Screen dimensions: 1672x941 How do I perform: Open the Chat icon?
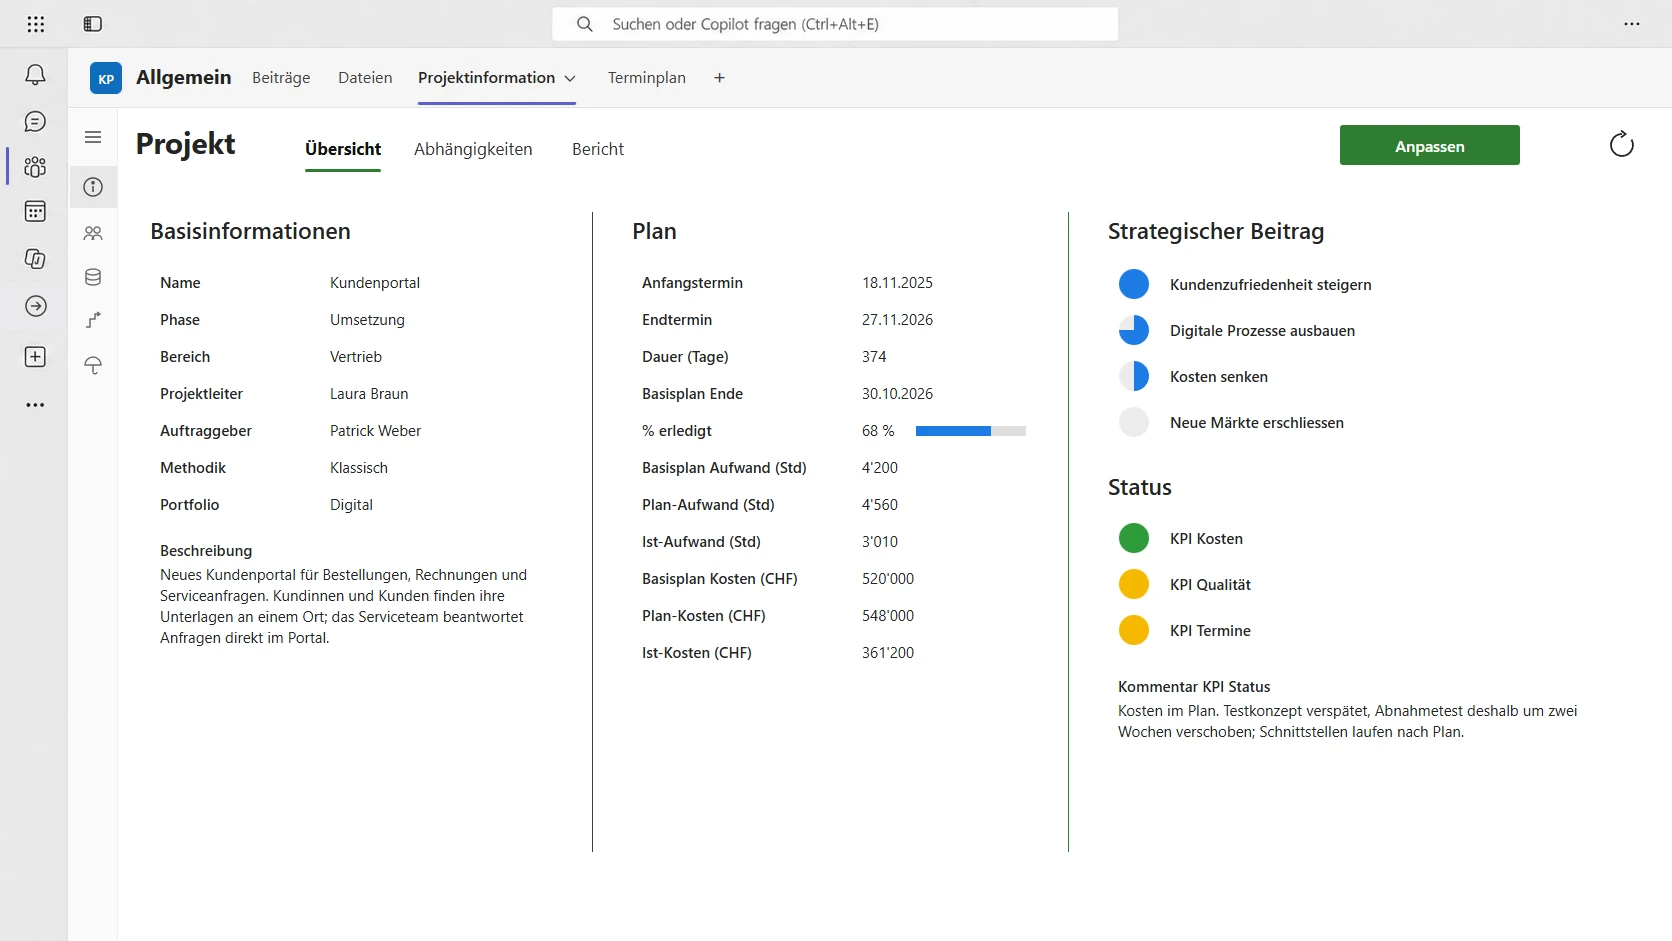(35, 122)
